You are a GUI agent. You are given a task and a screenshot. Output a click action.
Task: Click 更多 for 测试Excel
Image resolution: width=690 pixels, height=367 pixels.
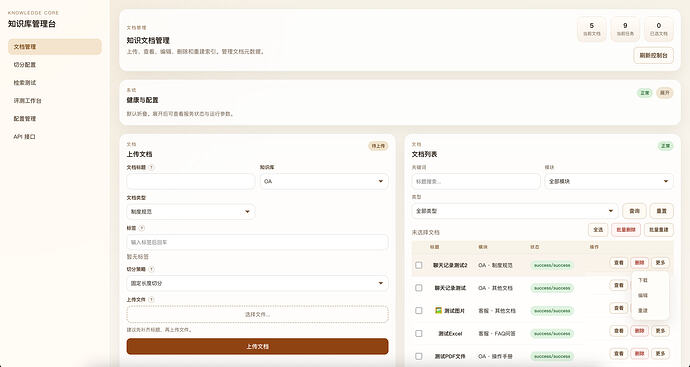[x=660, y=330]
